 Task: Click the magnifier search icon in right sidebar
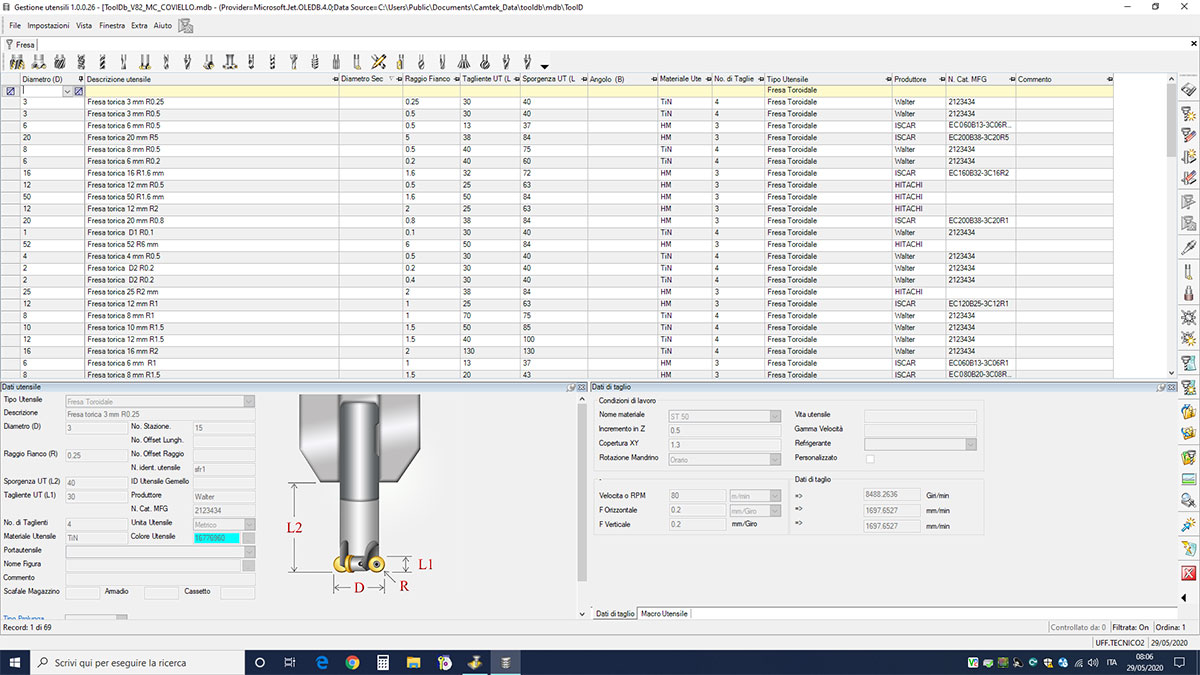[1188, 500]
